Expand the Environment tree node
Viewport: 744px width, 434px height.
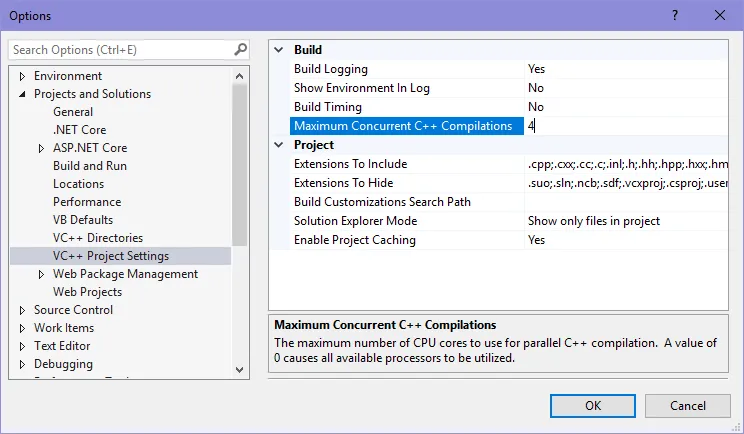tap(22, 76)
